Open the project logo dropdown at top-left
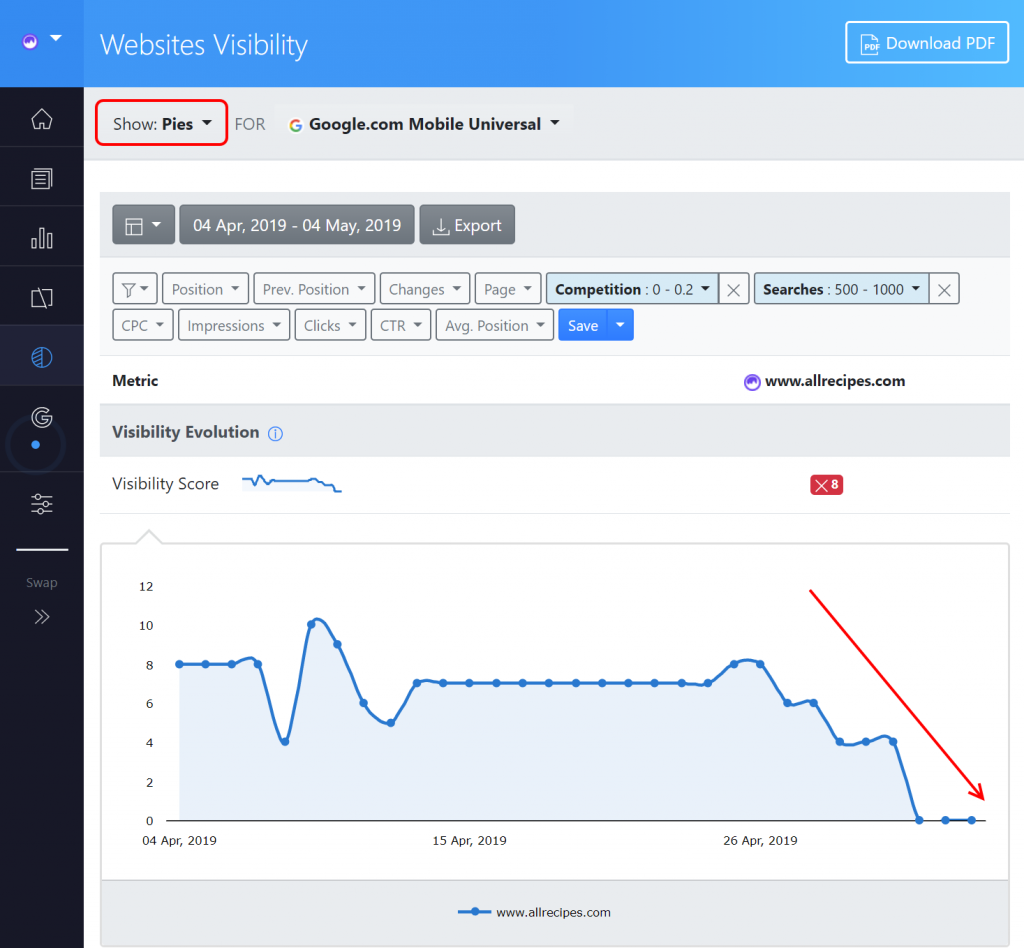1024x948 pixels. [x=41, y=40]
